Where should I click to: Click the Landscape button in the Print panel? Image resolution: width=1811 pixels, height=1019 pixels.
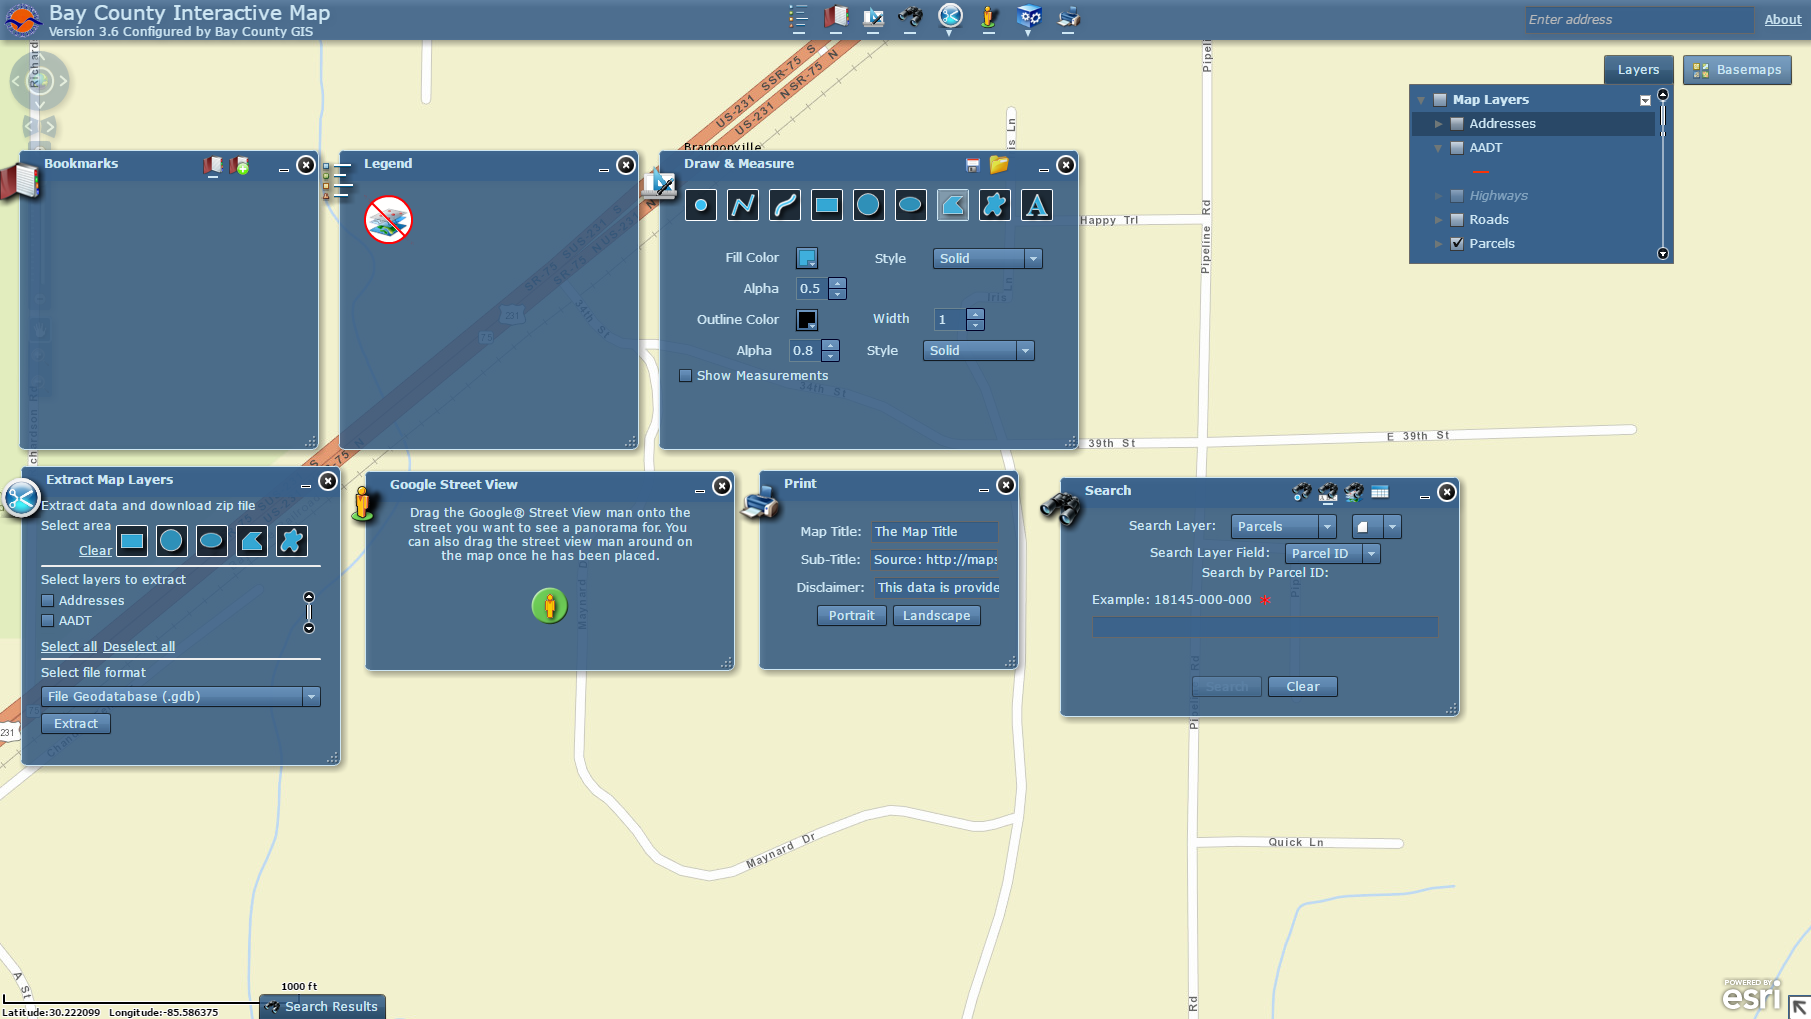[x=936, y=615]
